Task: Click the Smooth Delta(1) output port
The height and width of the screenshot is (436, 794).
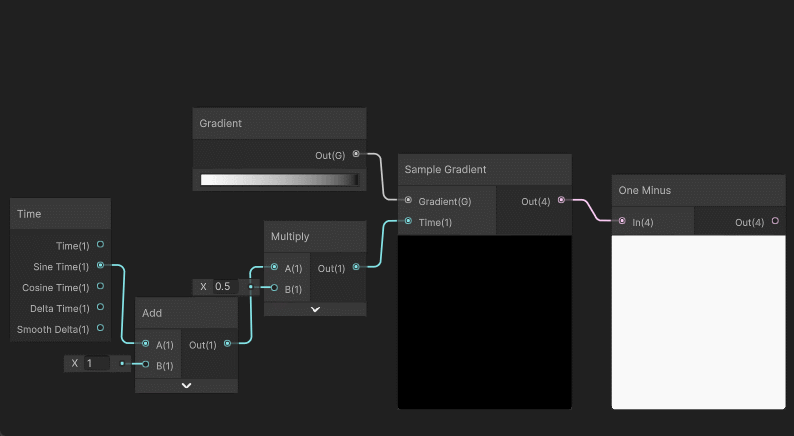Action: [100, 328]
